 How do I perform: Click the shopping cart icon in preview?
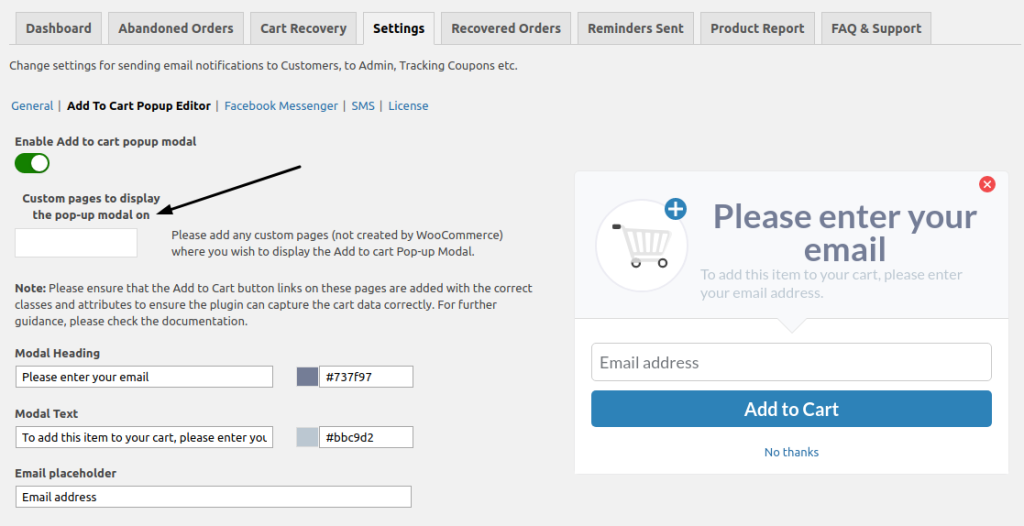point(642,246)
